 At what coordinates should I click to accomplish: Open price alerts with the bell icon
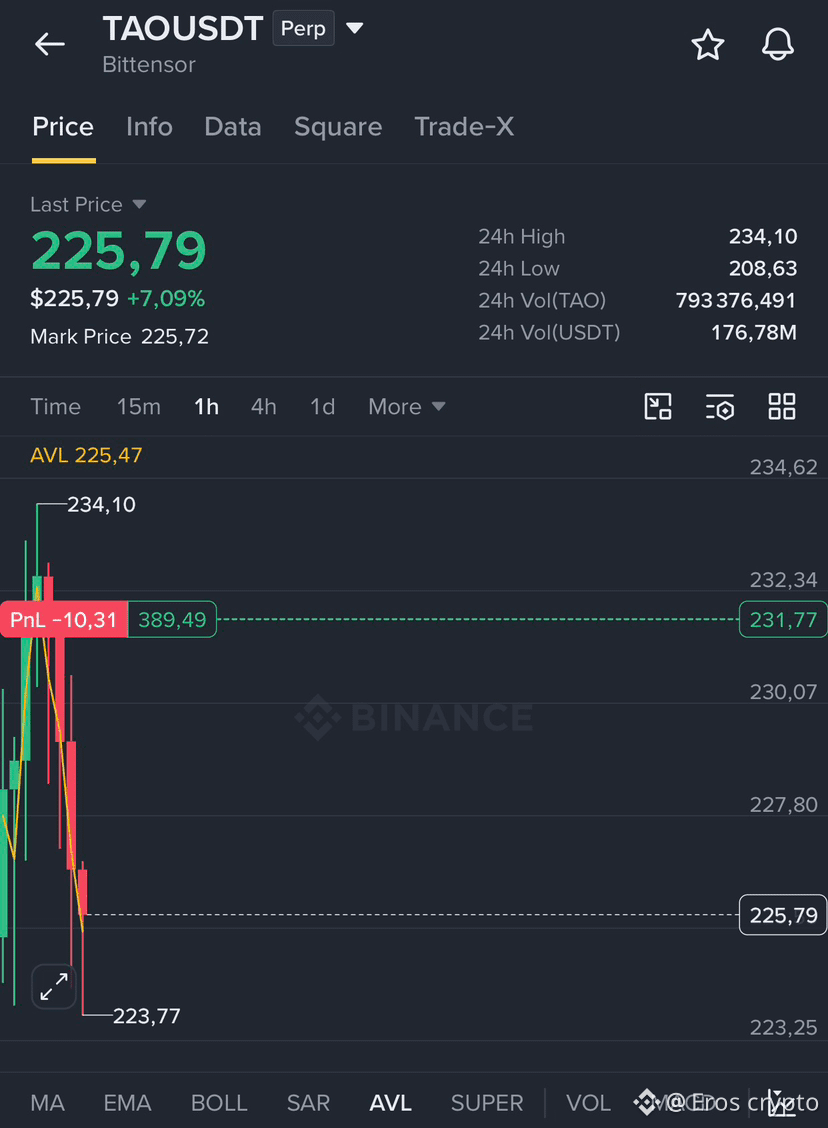coord(778,45)
